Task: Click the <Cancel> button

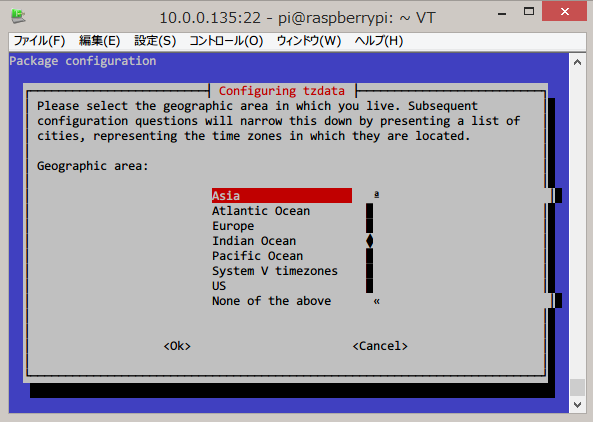Action: 380,346
